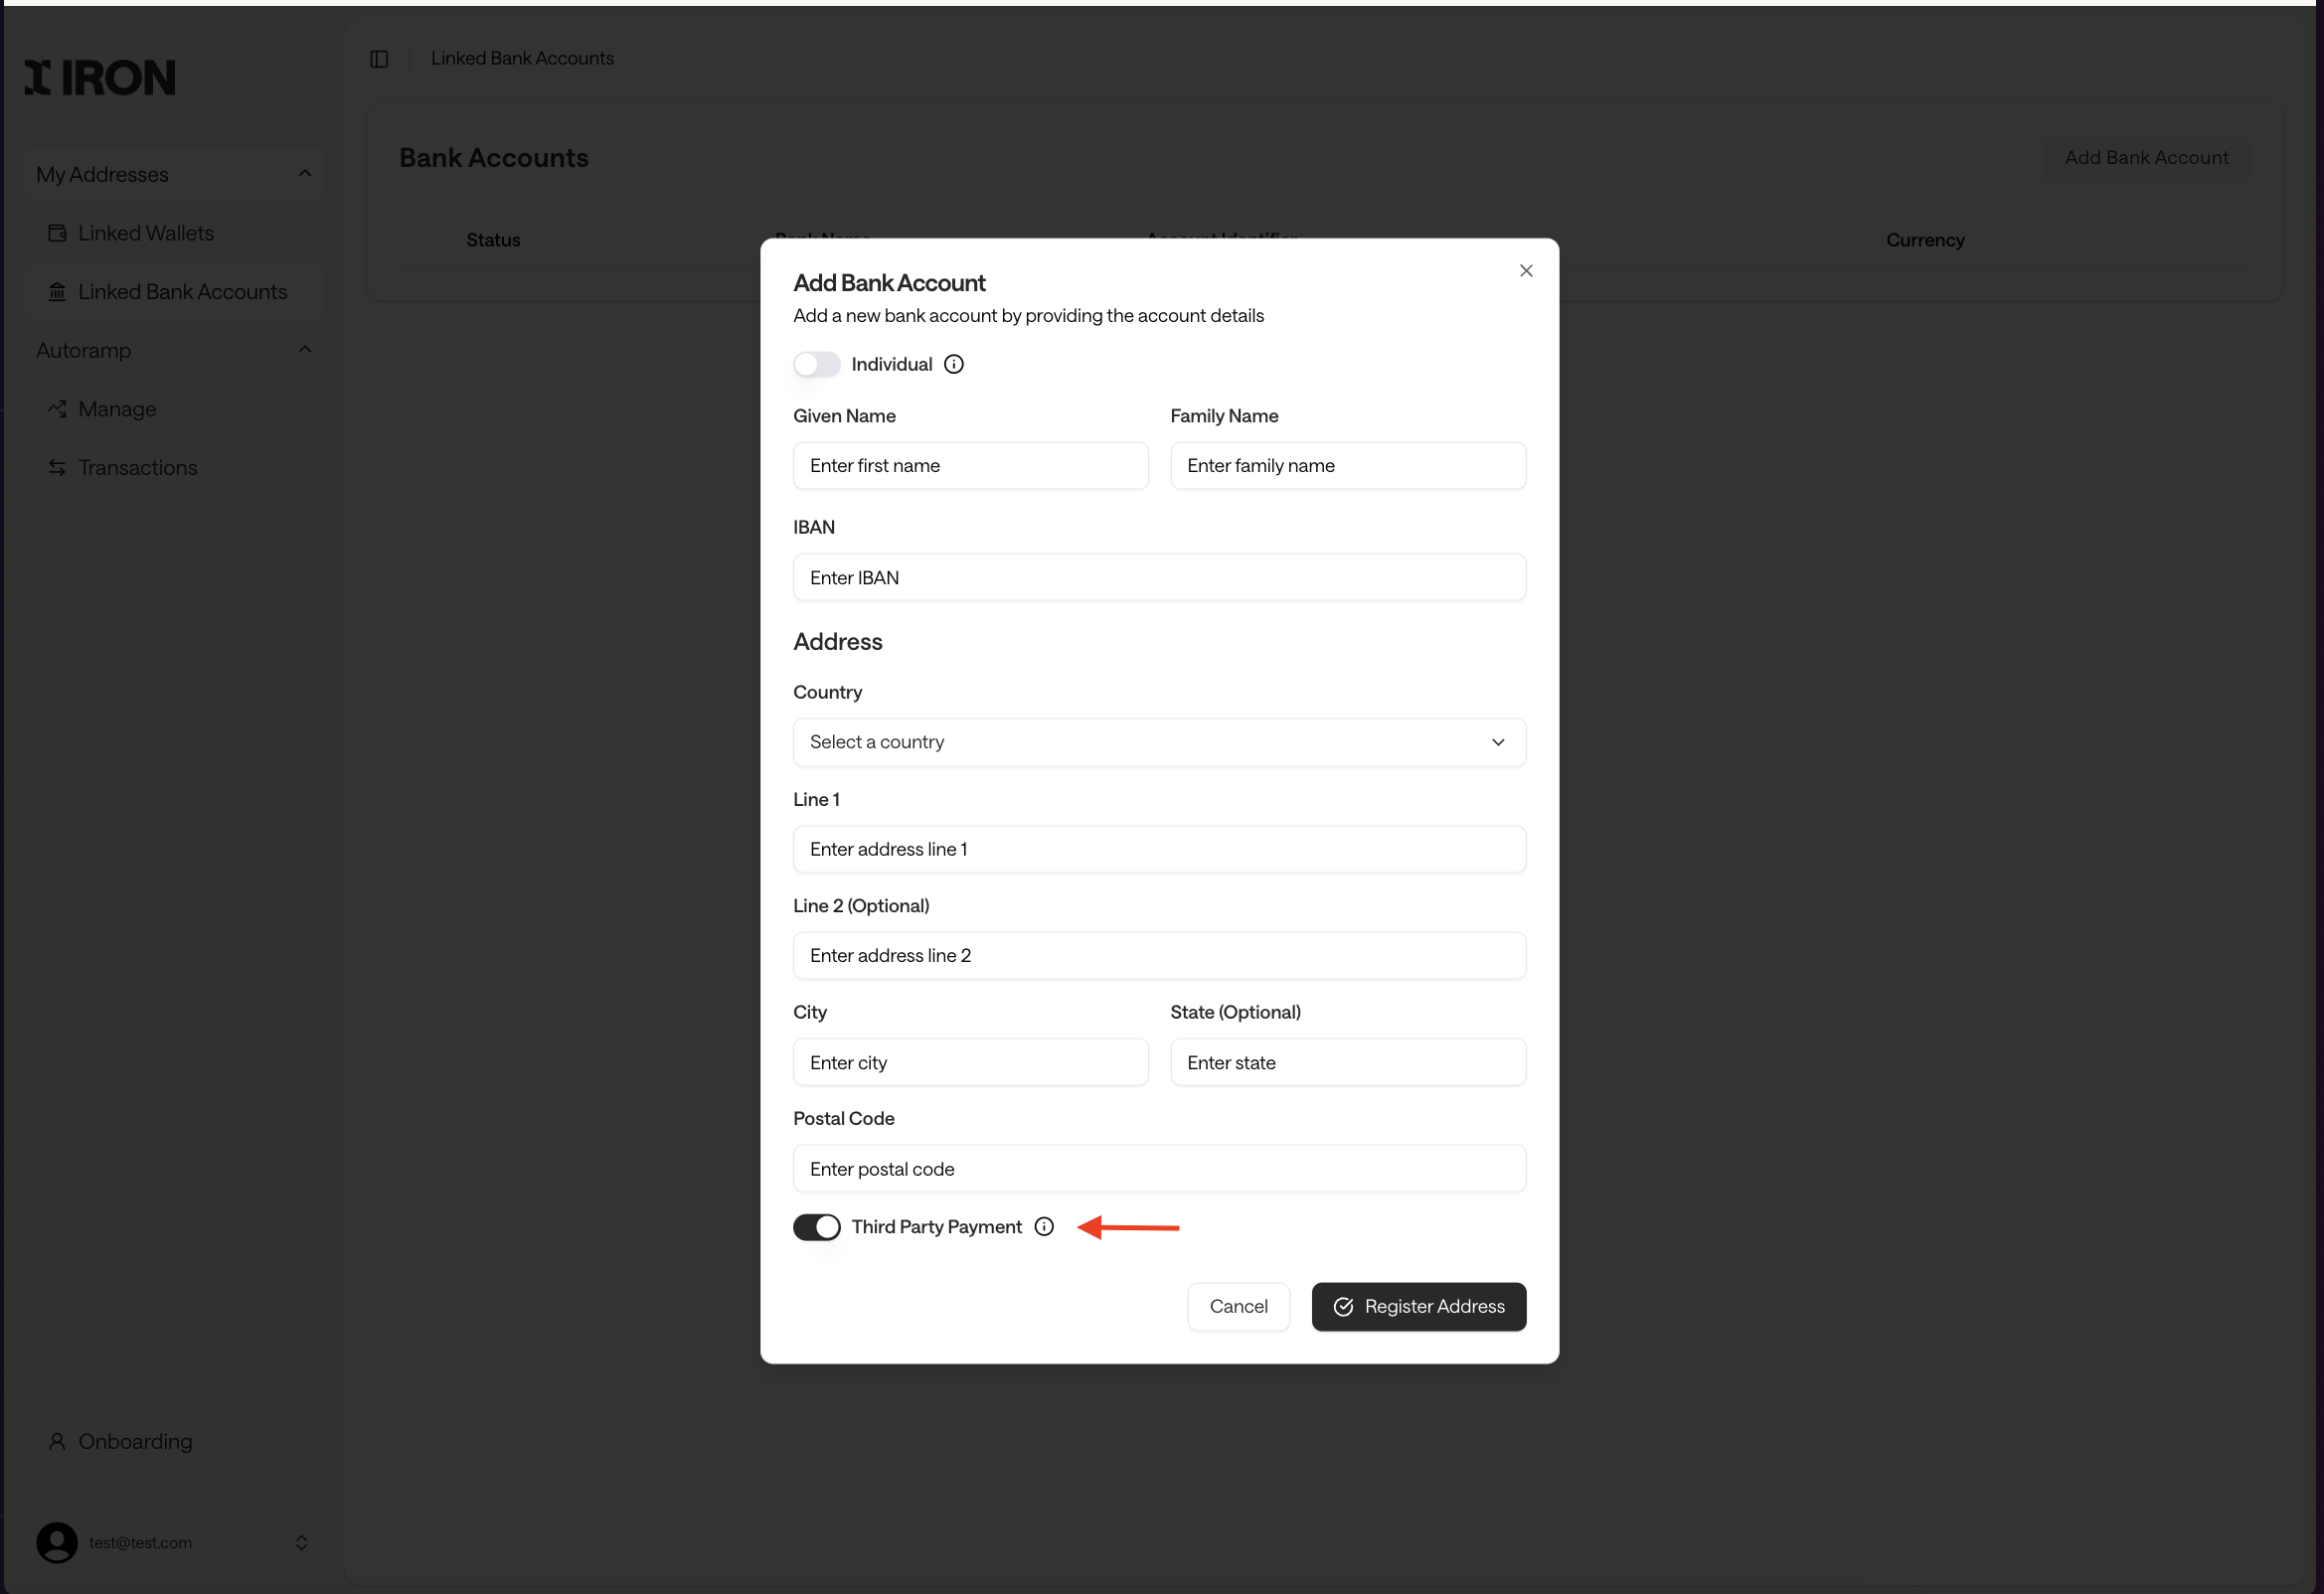Click the user avatar icon
Viewport: 2324px width, 1594px height.
click(x=57, y=1542)
